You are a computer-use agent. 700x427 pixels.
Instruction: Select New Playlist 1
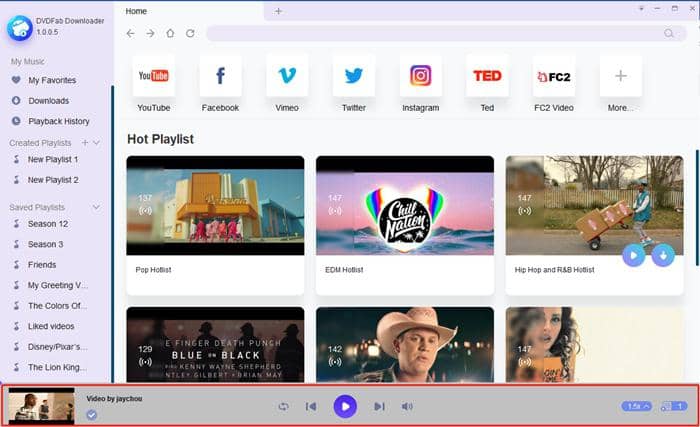tap(53, 159)
